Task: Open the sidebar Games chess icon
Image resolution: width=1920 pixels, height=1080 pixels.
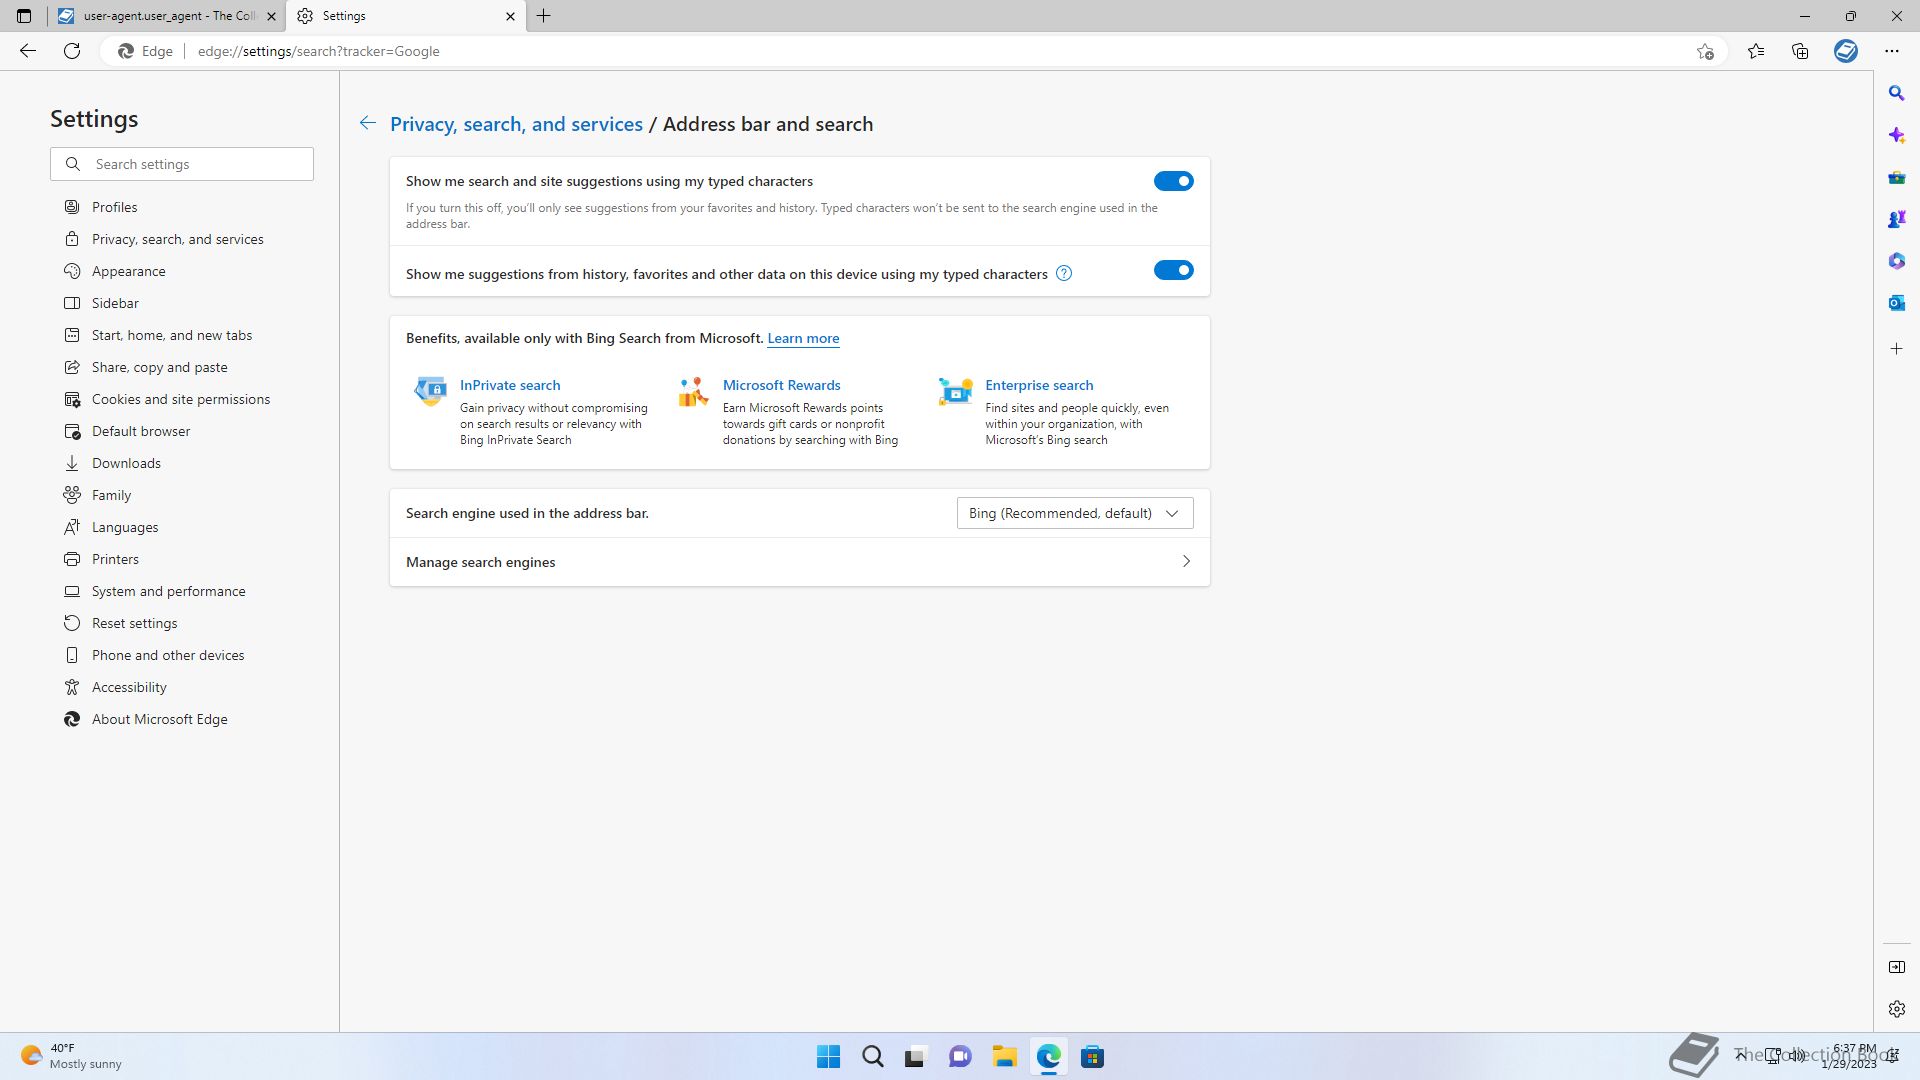Action: 1897,219
